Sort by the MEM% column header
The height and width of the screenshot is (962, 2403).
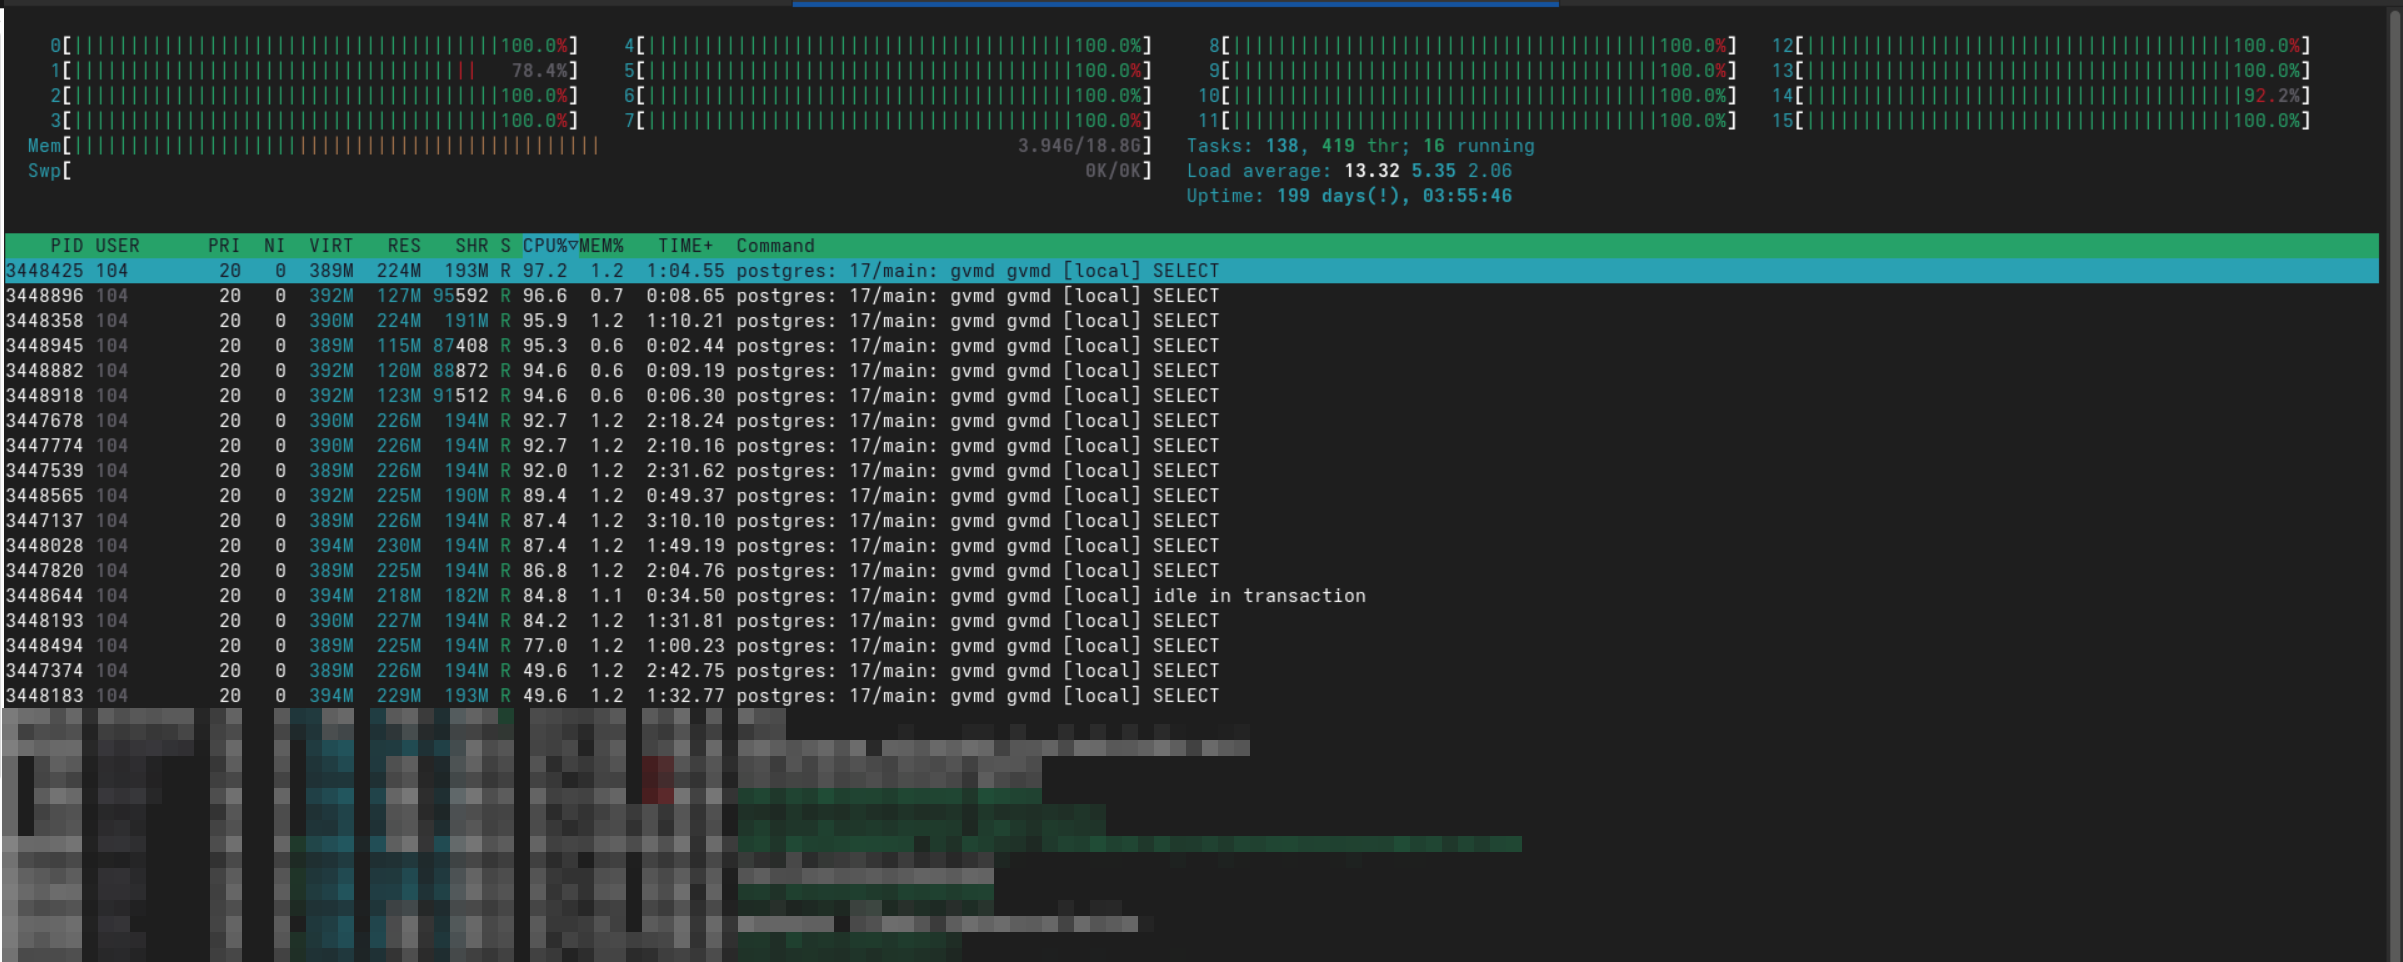point(601,246)
